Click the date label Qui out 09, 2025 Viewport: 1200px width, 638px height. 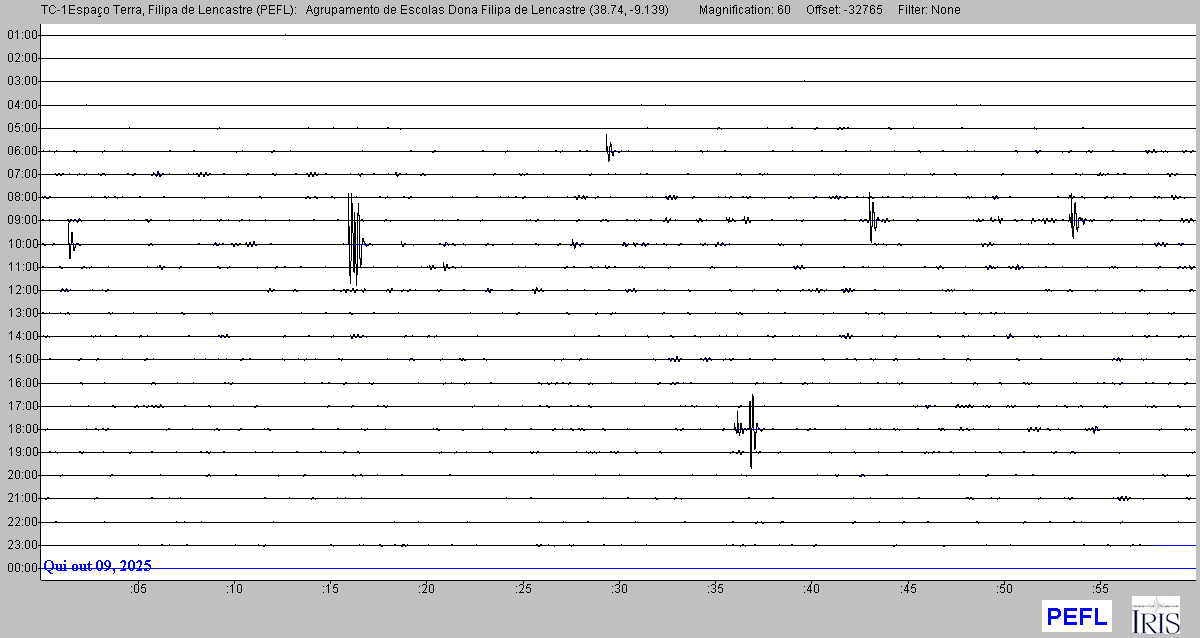[97, 566]
